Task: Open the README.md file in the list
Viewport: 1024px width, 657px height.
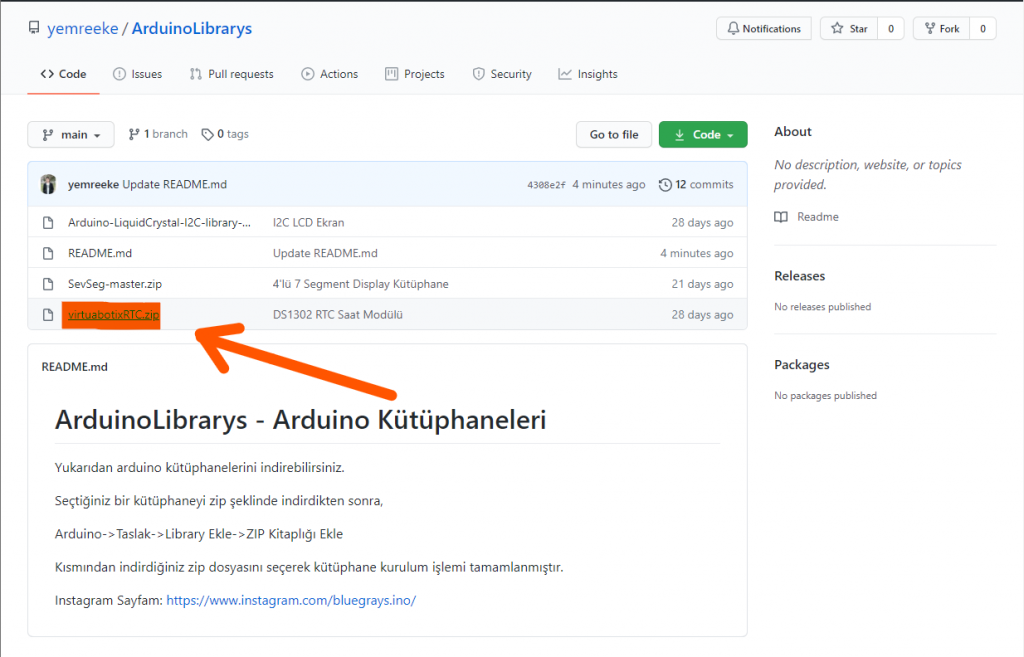Action: coord(100,253)
